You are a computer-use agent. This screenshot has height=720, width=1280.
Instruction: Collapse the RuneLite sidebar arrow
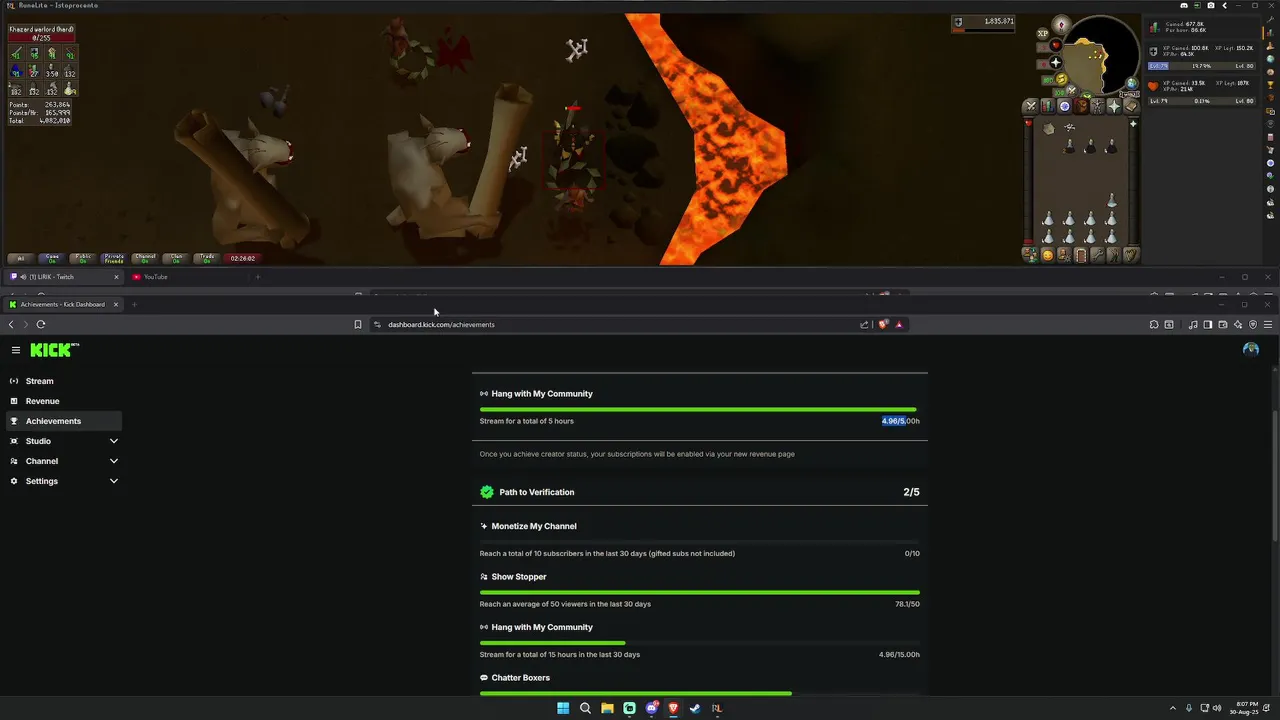[x=1225, y=5]
